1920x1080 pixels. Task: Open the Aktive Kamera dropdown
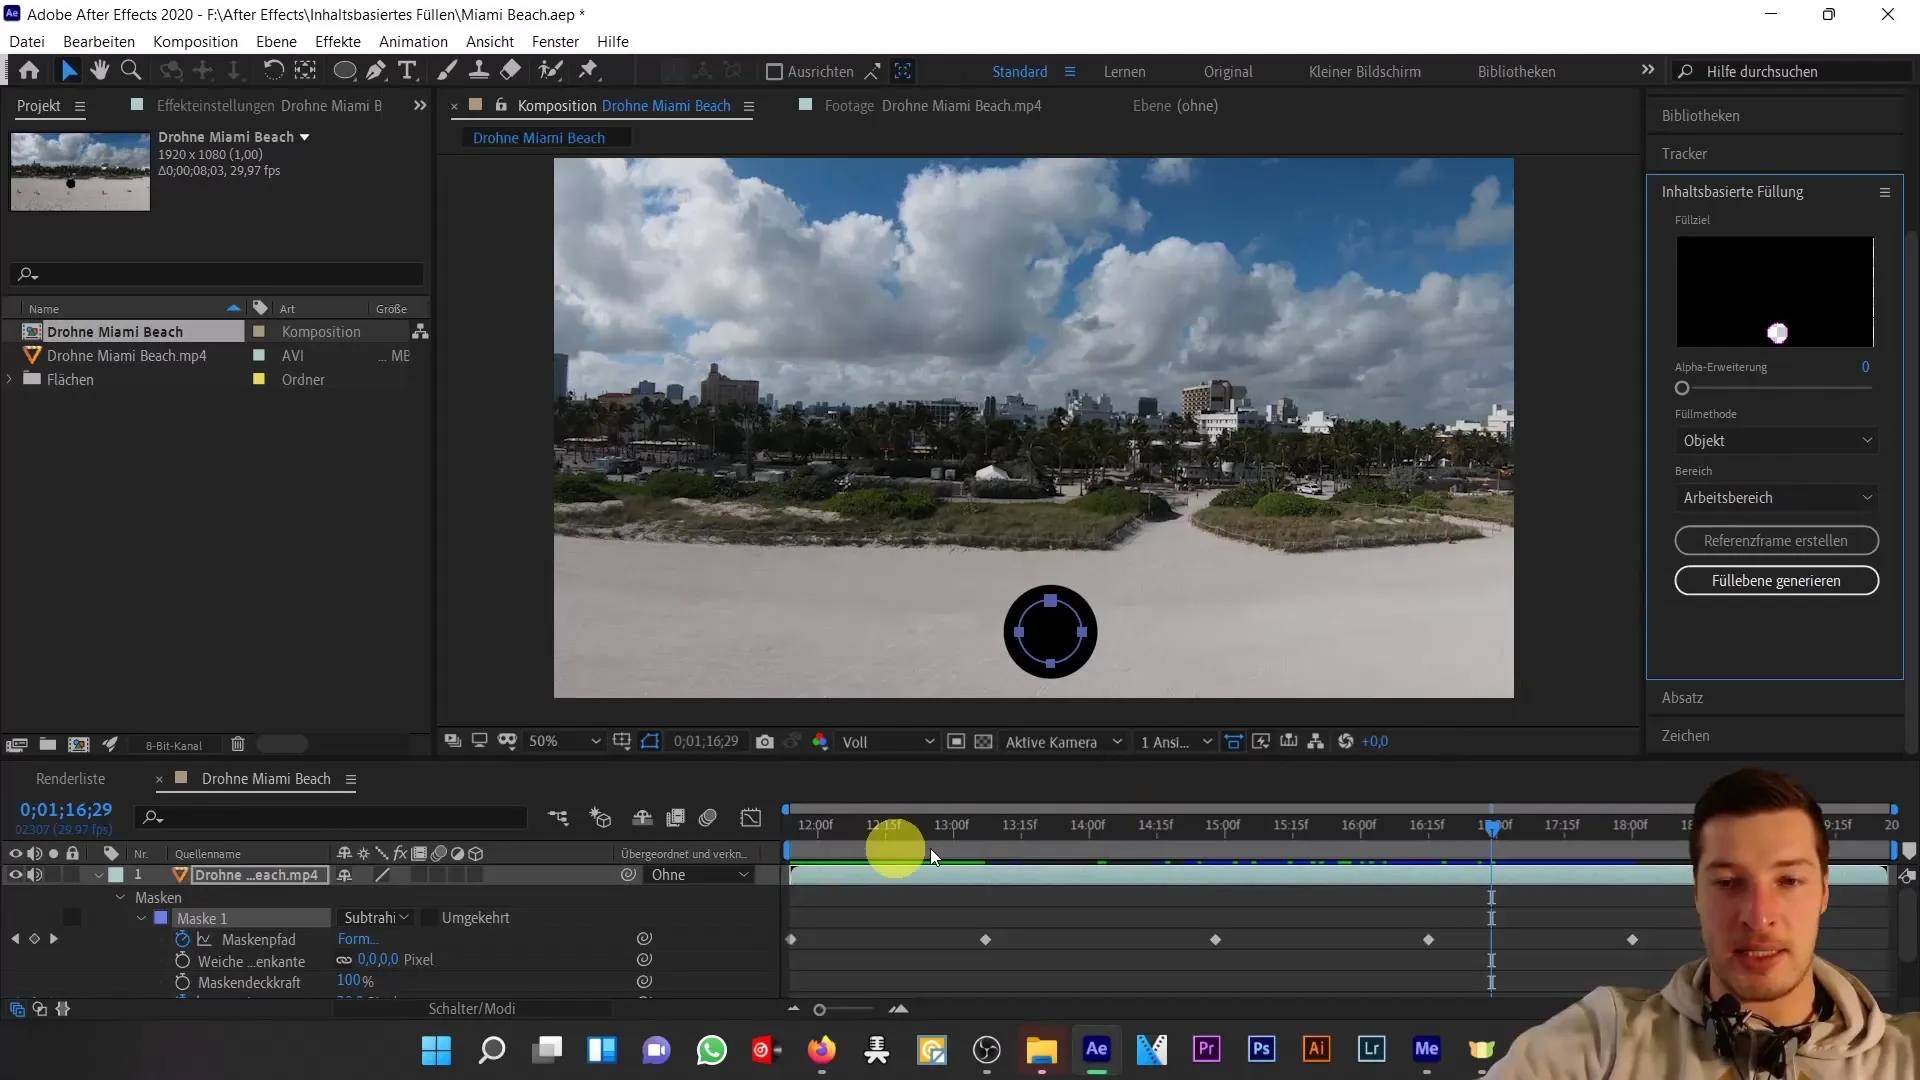pos(1063,742)
